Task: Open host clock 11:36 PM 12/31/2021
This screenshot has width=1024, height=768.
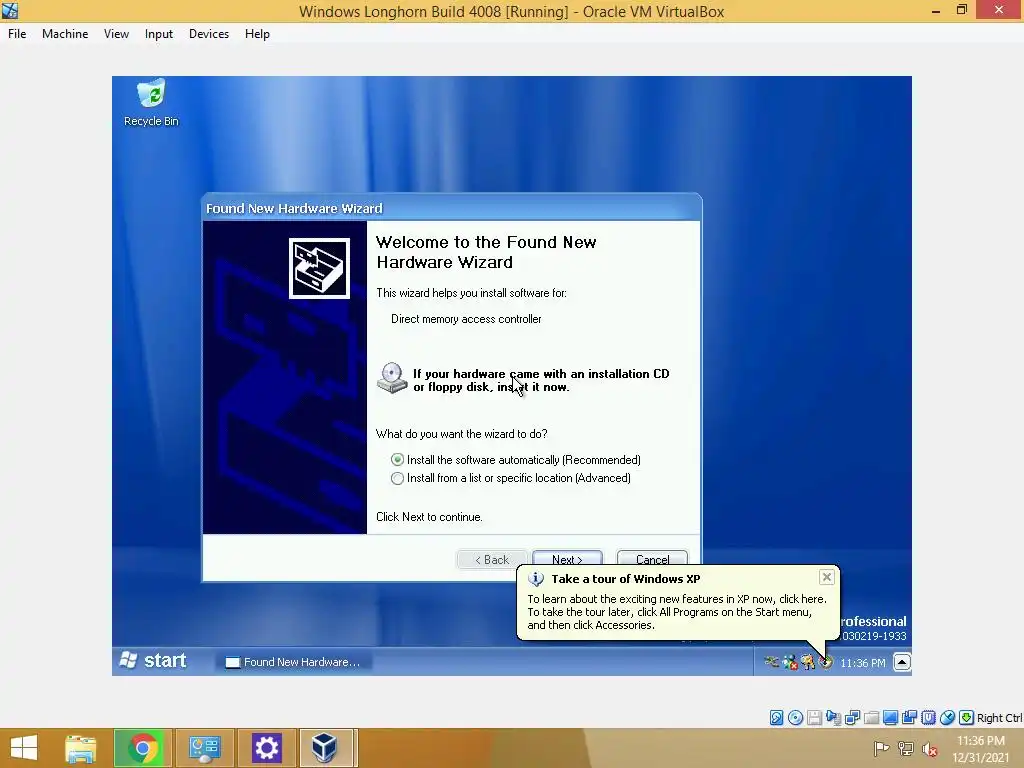Action: pyautogui.click(x=981, y=749)
